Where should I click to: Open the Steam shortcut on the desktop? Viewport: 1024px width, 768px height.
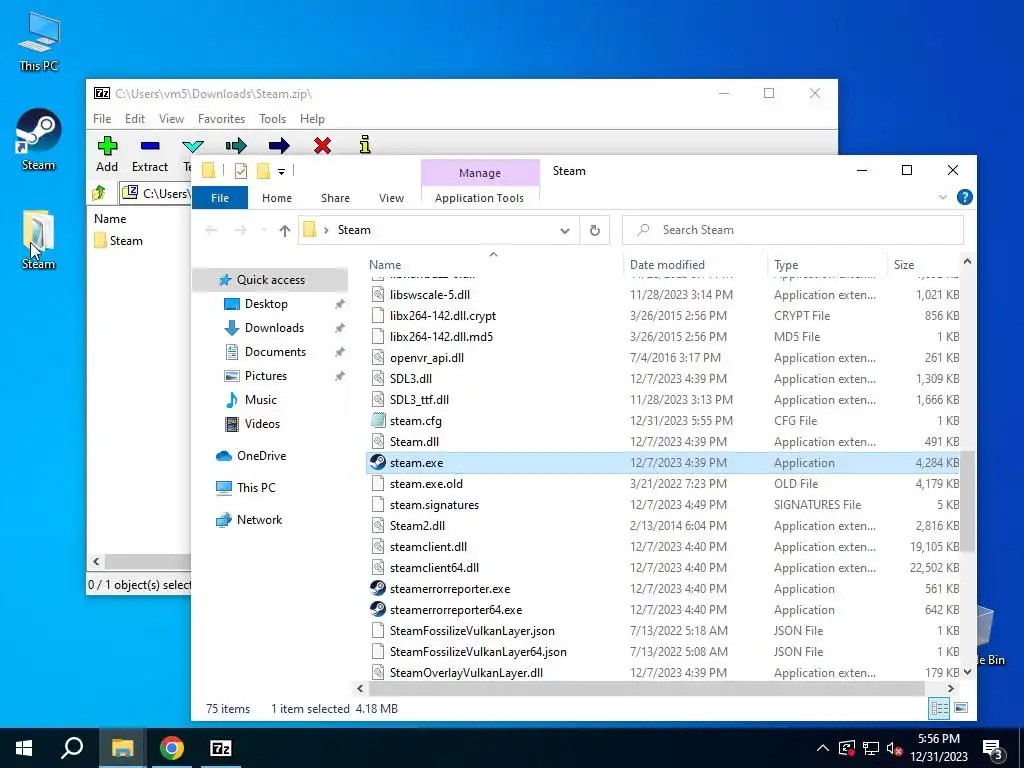click(x=39, y=140)
